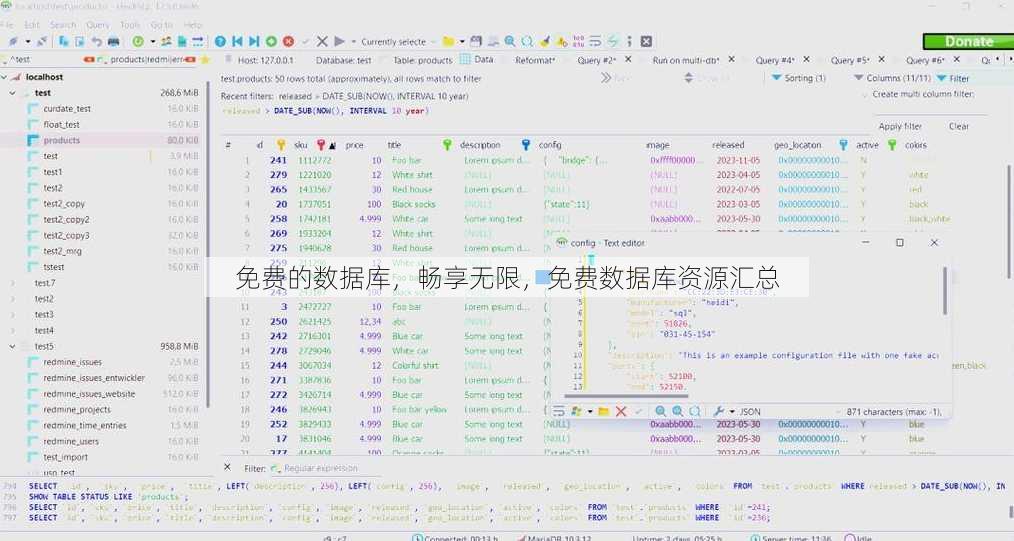The width and height of the screenshot is (1014, 541).
Task: Click the print icon in toolbar
Action: point(113,41)
